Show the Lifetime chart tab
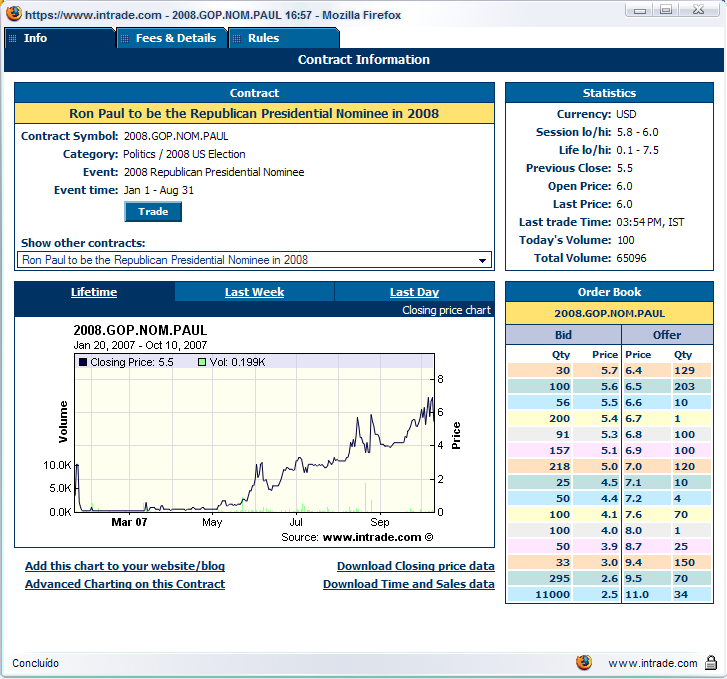 tap(94, 292)
